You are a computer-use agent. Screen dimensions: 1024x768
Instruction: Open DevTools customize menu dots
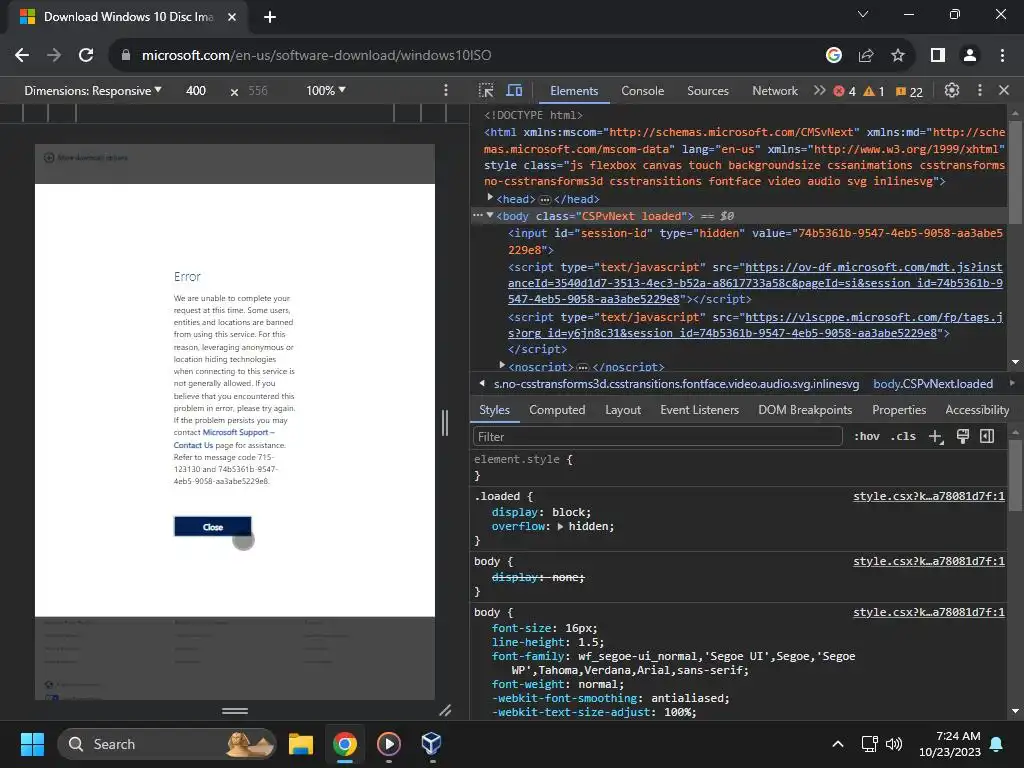pyautogui.click(x=979, y=91)
